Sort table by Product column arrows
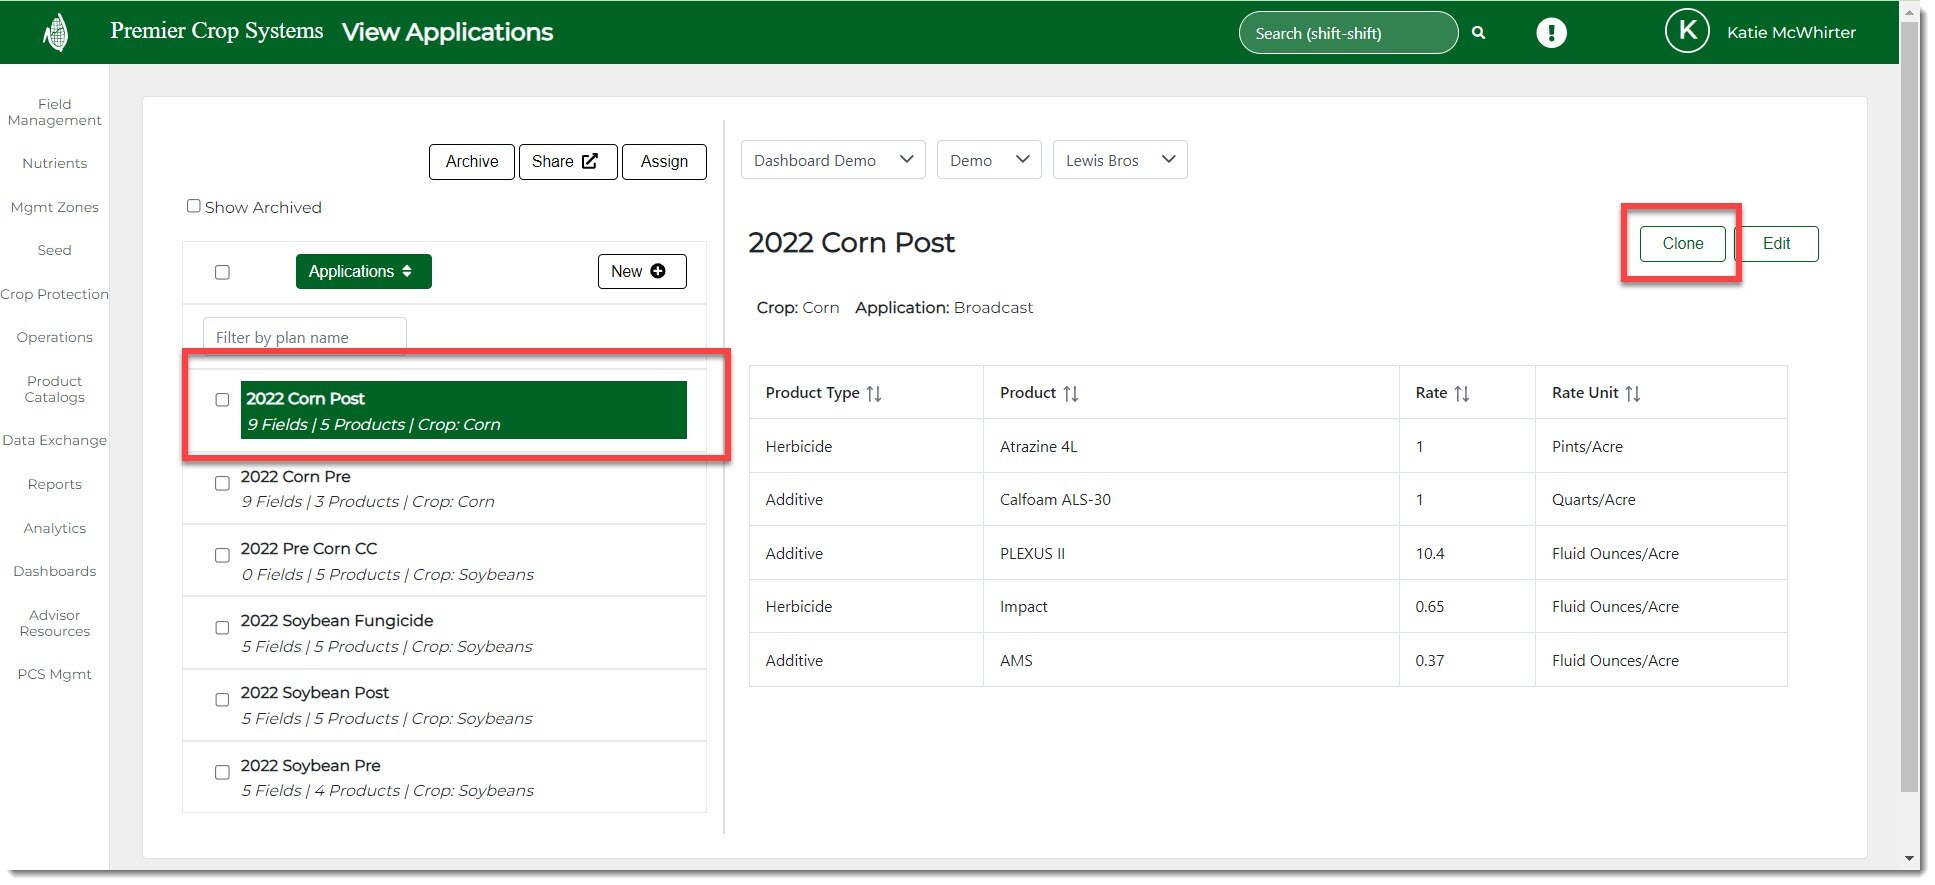 [x=1071, y=393]
